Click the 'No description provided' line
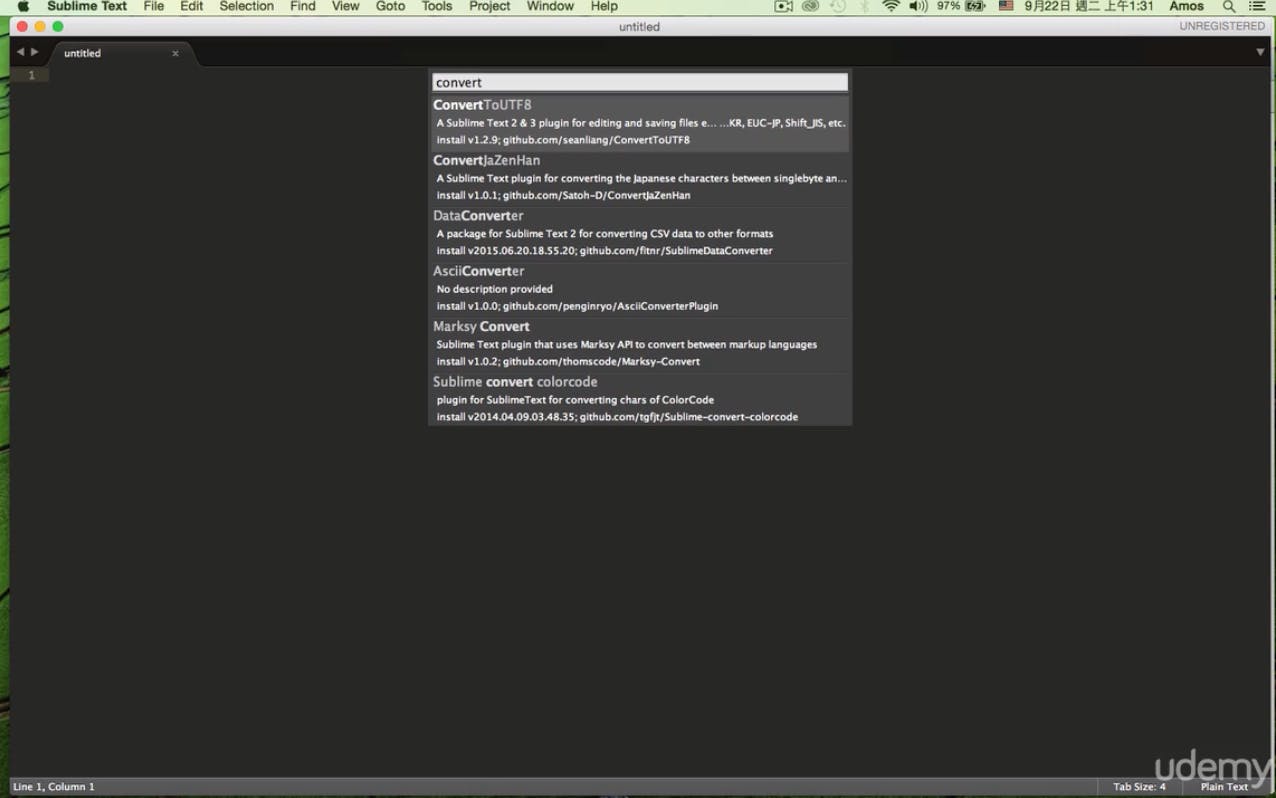1276x798 pixels. tap(494, 289)
